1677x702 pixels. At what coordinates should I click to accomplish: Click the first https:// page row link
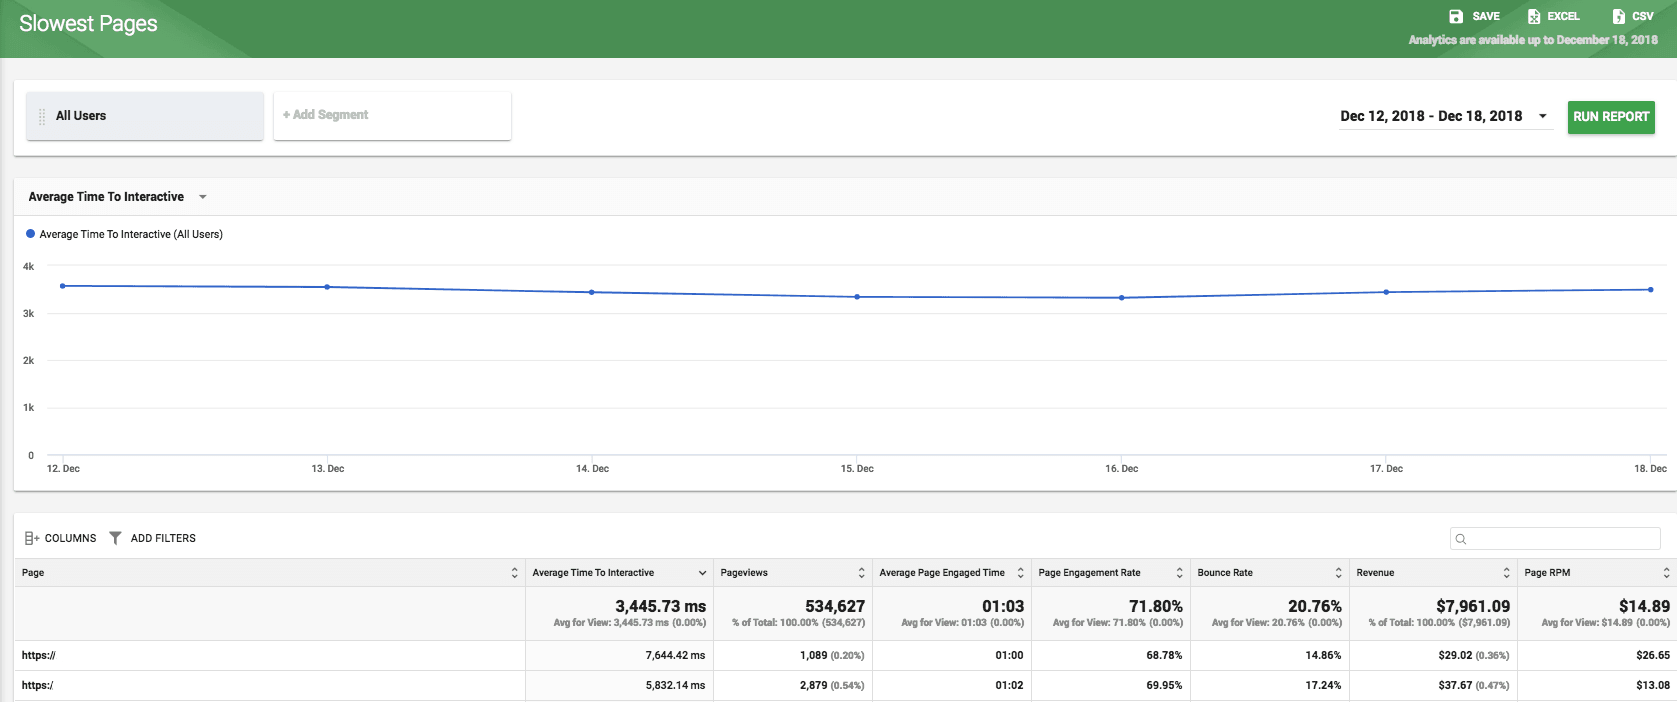(x=38, y=656)
